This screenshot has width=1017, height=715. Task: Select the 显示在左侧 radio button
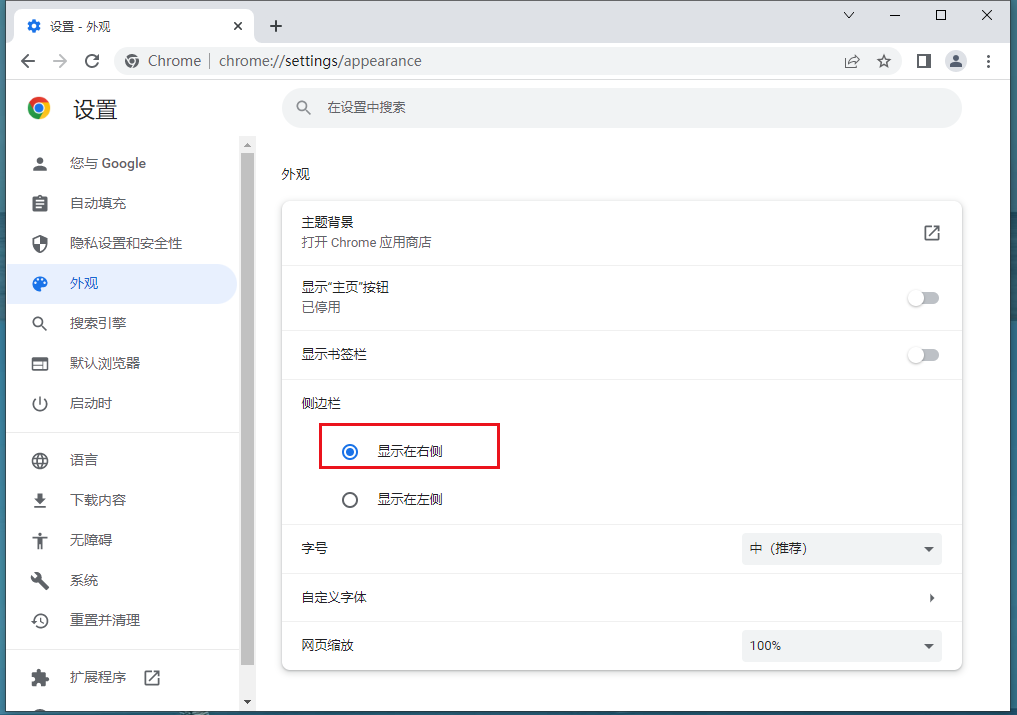350,500
